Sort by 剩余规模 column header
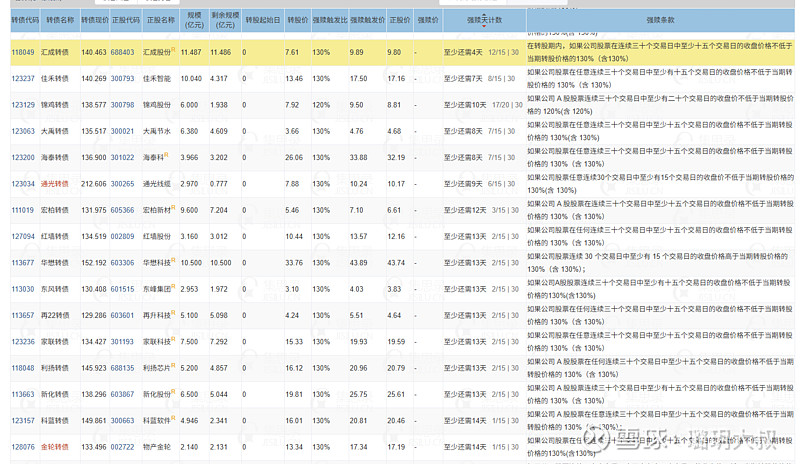Screen dimensions: 800x464 225,20
